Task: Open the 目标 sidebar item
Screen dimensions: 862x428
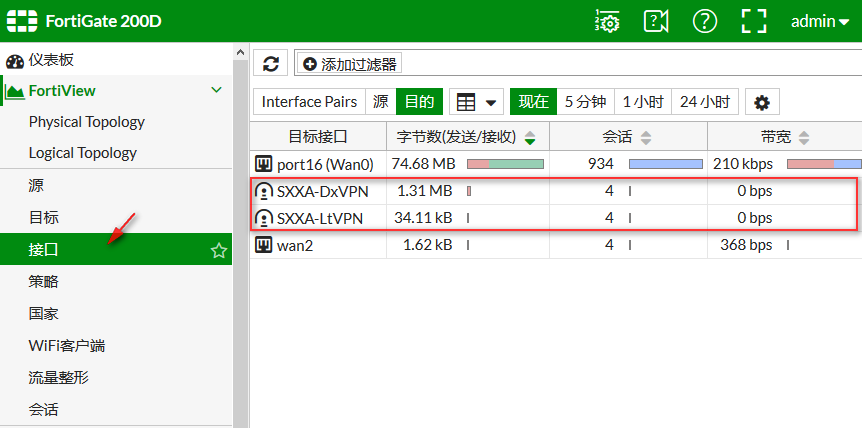Action: click(x=116, y=217)
